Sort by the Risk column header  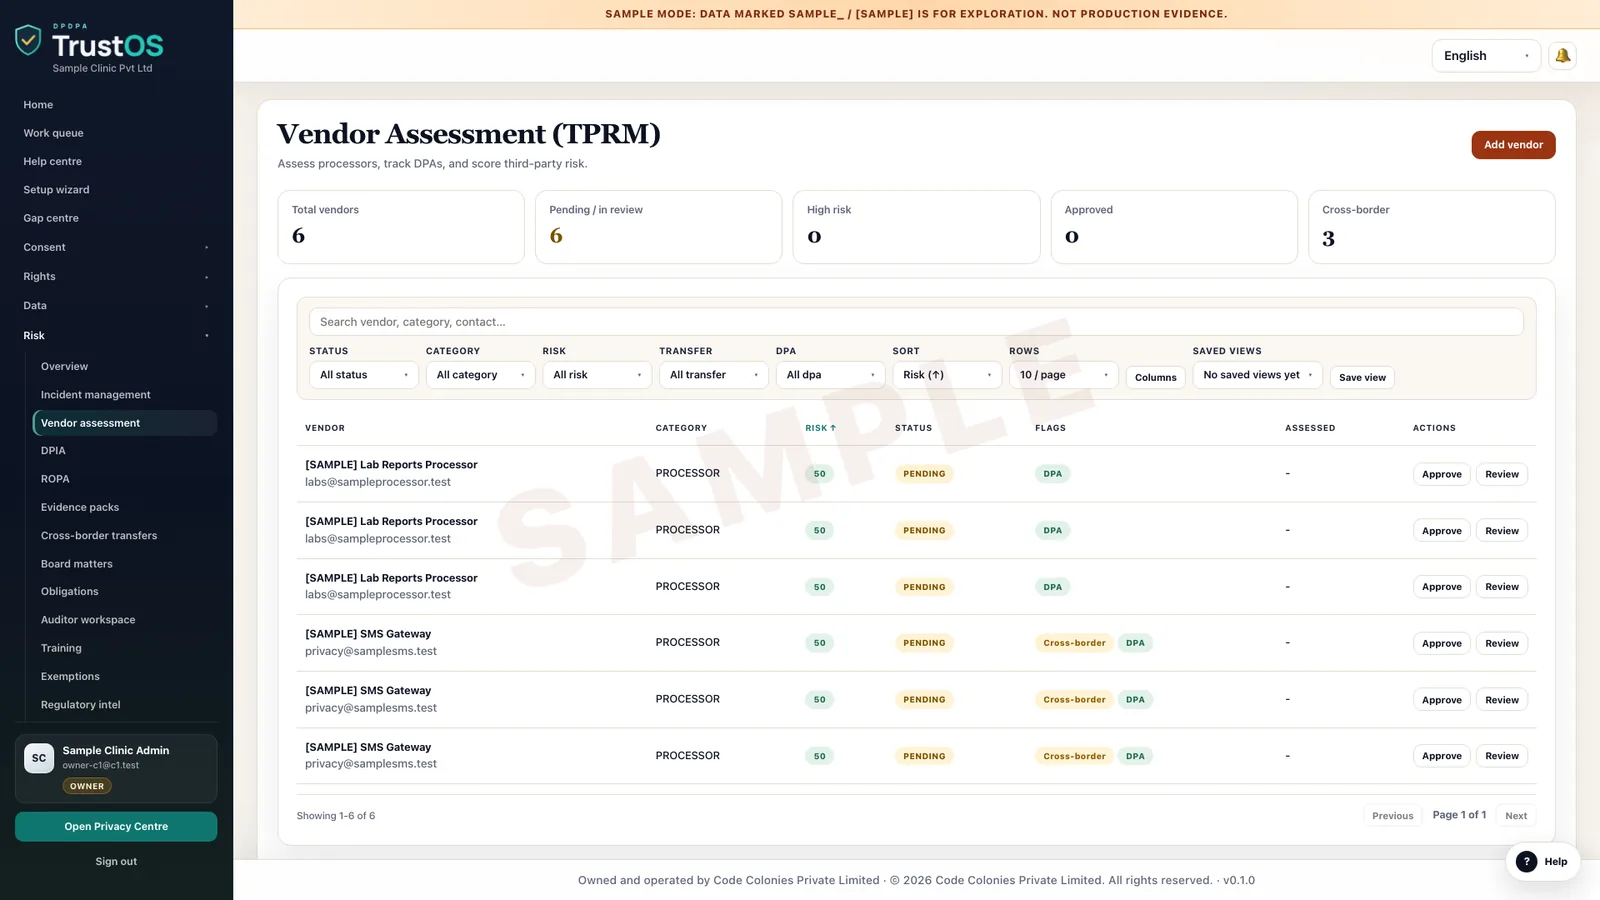(820, 428)
